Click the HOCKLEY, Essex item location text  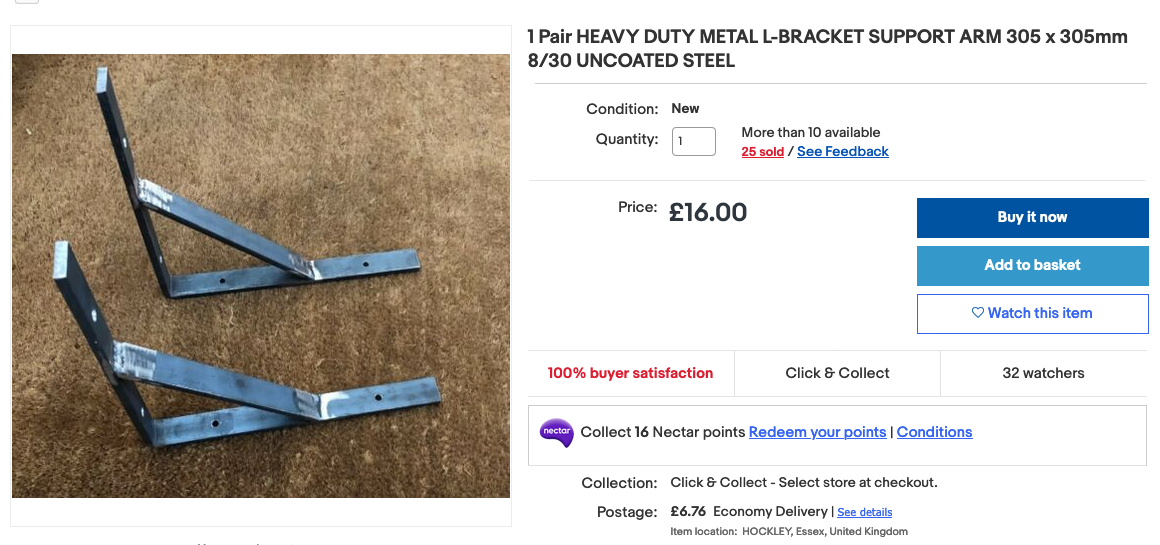[824, 532]
